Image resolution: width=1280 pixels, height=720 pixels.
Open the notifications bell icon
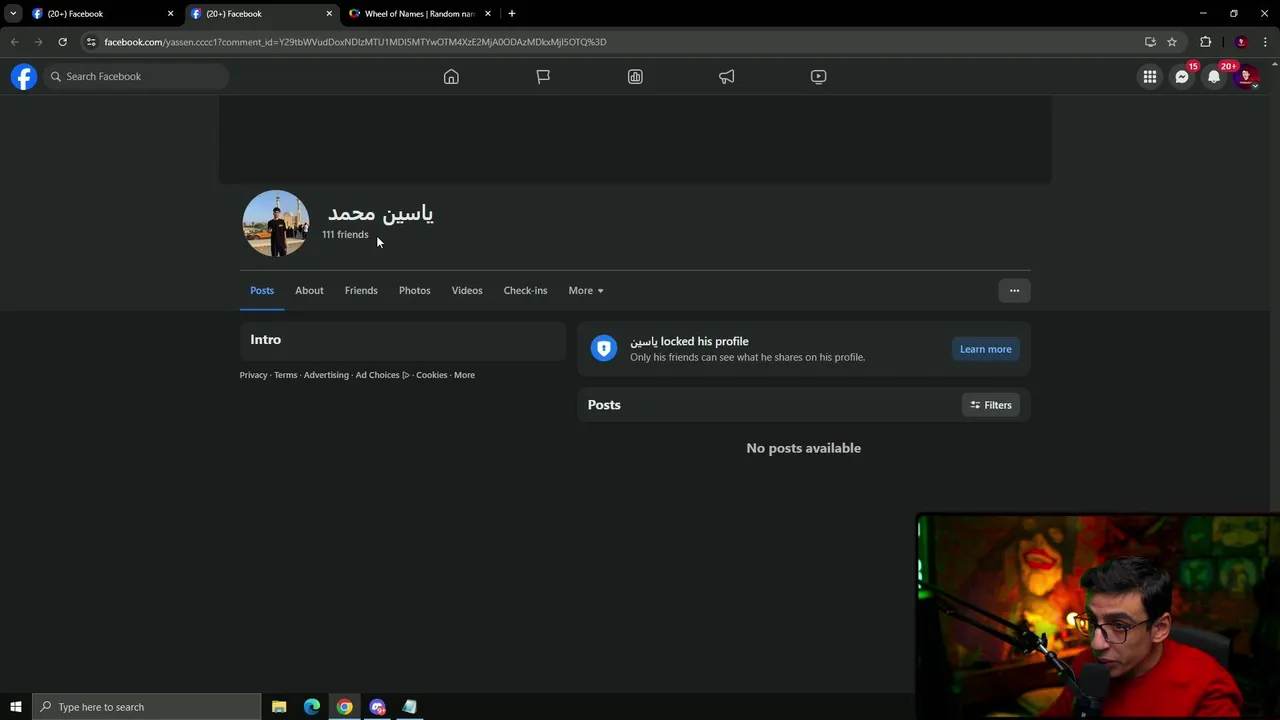click(x=1214, y=77)
